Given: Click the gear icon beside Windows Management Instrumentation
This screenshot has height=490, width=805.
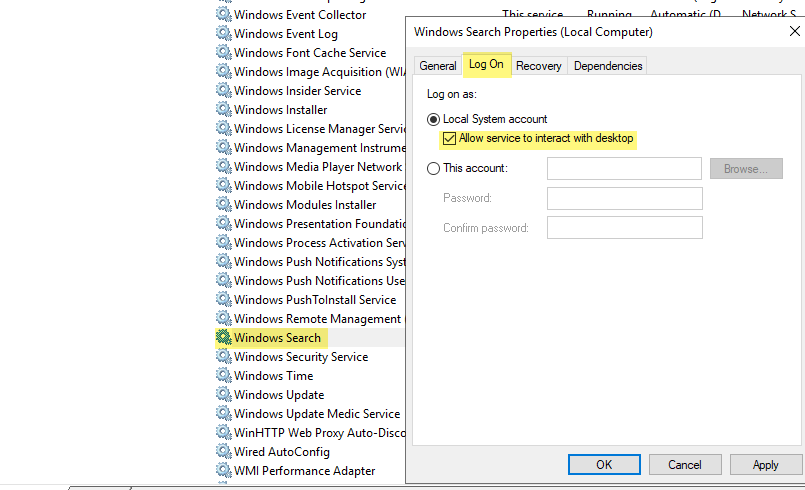Looking at the screenshot, I should pos(223,147).
